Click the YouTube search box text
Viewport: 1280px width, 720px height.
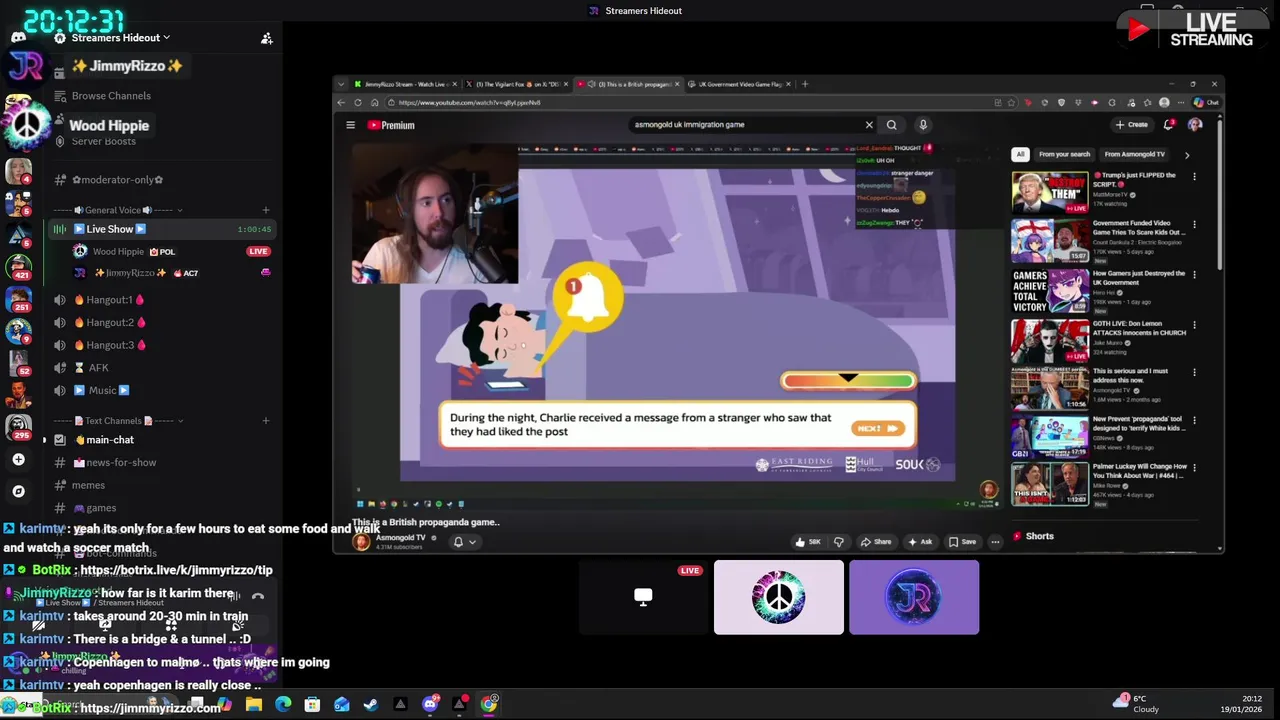[x=688, y=125]
